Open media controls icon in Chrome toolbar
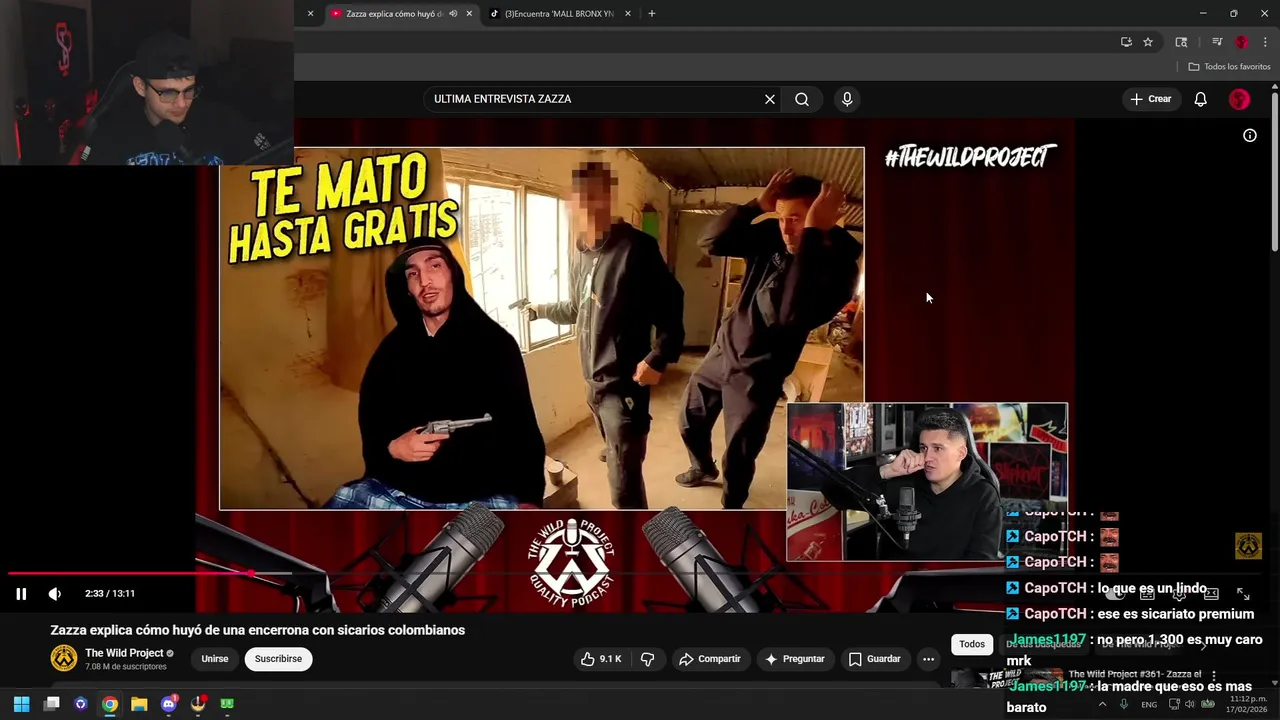 coord(1217,42)
